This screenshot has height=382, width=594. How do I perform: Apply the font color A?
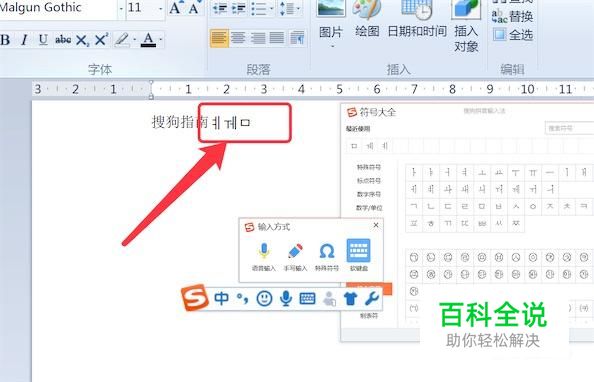(148, 39)
